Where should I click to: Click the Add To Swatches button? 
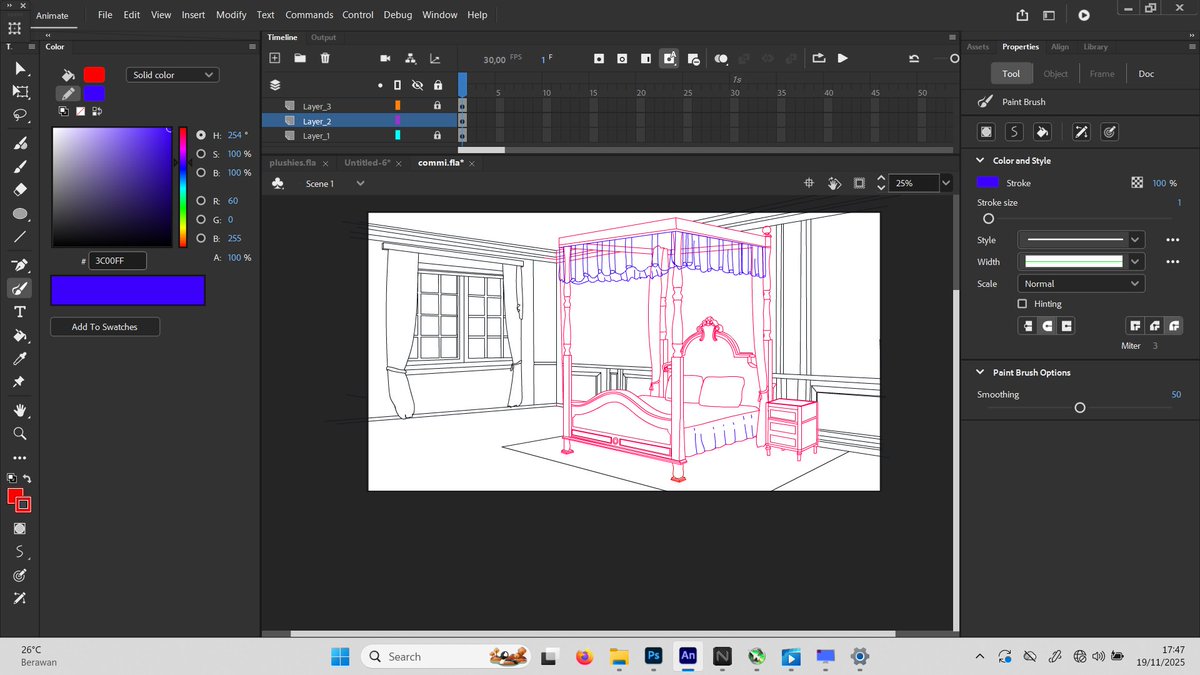105,327
